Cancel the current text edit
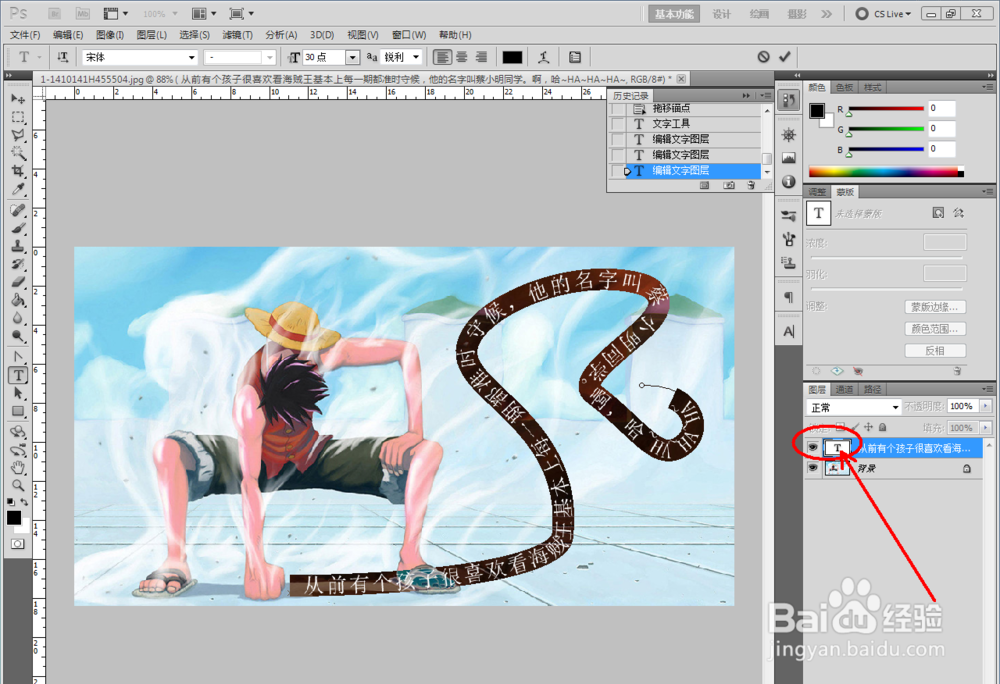Image resolution: width=1000 pixels, height=684 pixels. pyautogui.click(x=763, y=57)
